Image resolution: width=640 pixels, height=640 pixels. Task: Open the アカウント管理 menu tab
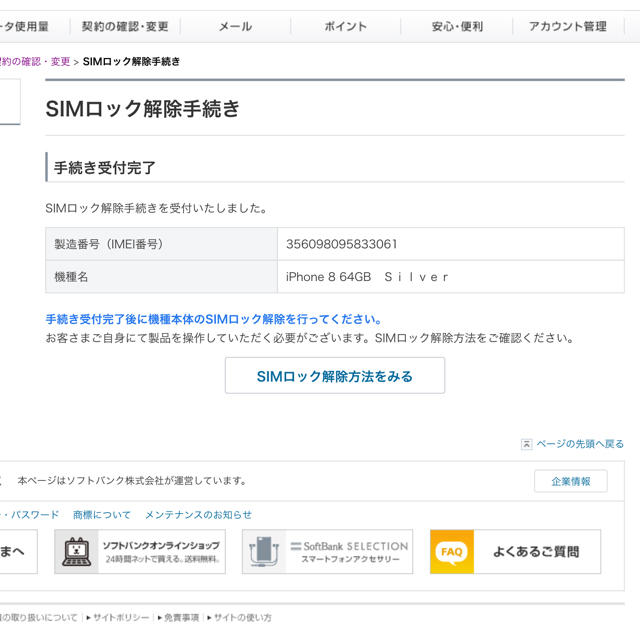tap(568, 27)
